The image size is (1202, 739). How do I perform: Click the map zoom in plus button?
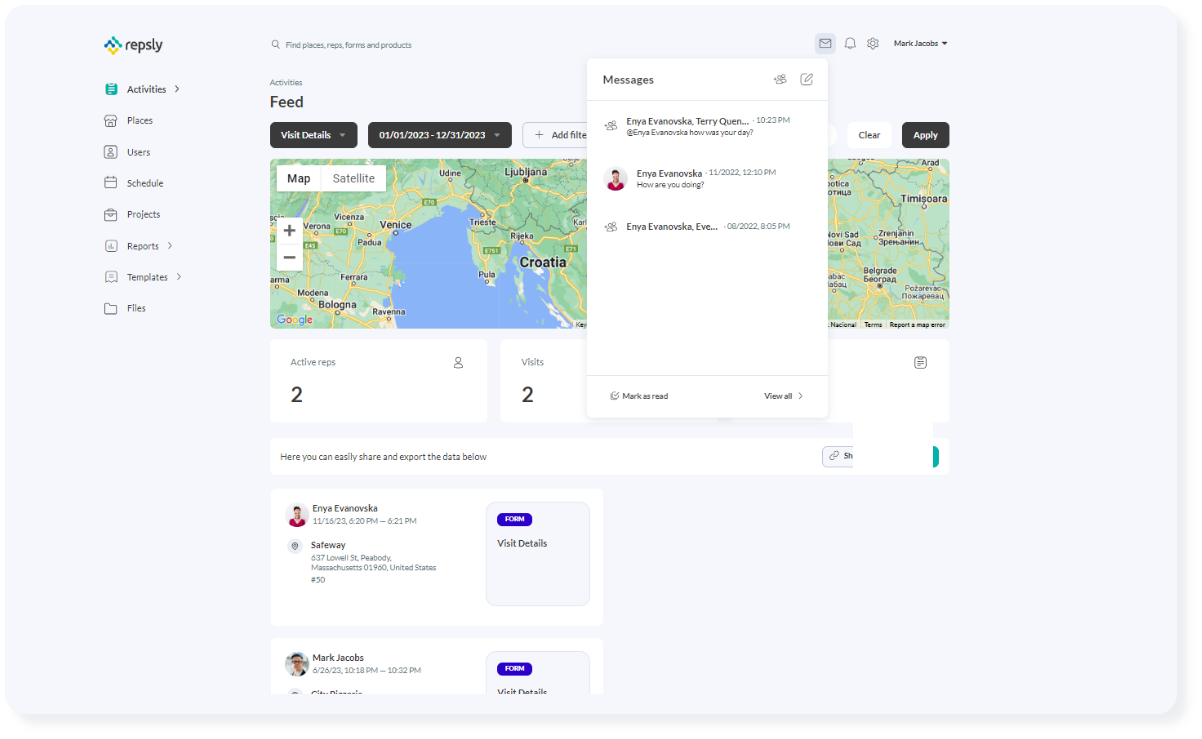click(289, 231)
